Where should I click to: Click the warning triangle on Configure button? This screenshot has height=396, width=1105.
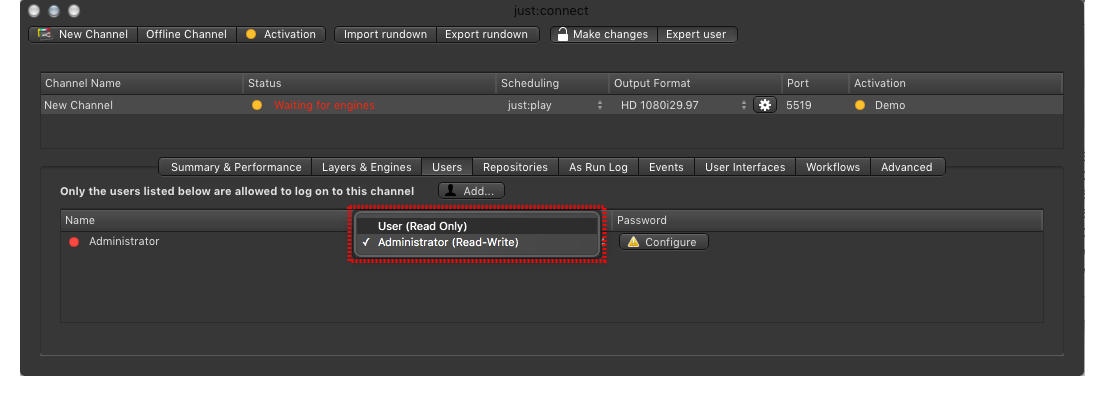click(634, 242)
